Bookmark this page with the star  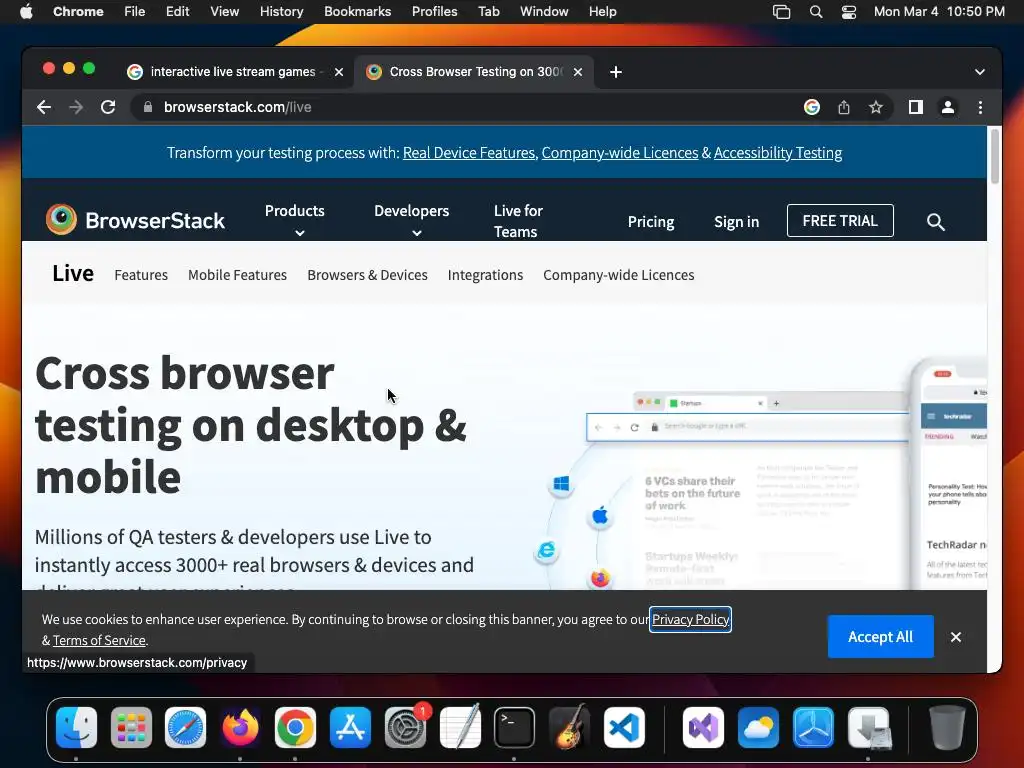pyautogui.click(x=876, y=107)
